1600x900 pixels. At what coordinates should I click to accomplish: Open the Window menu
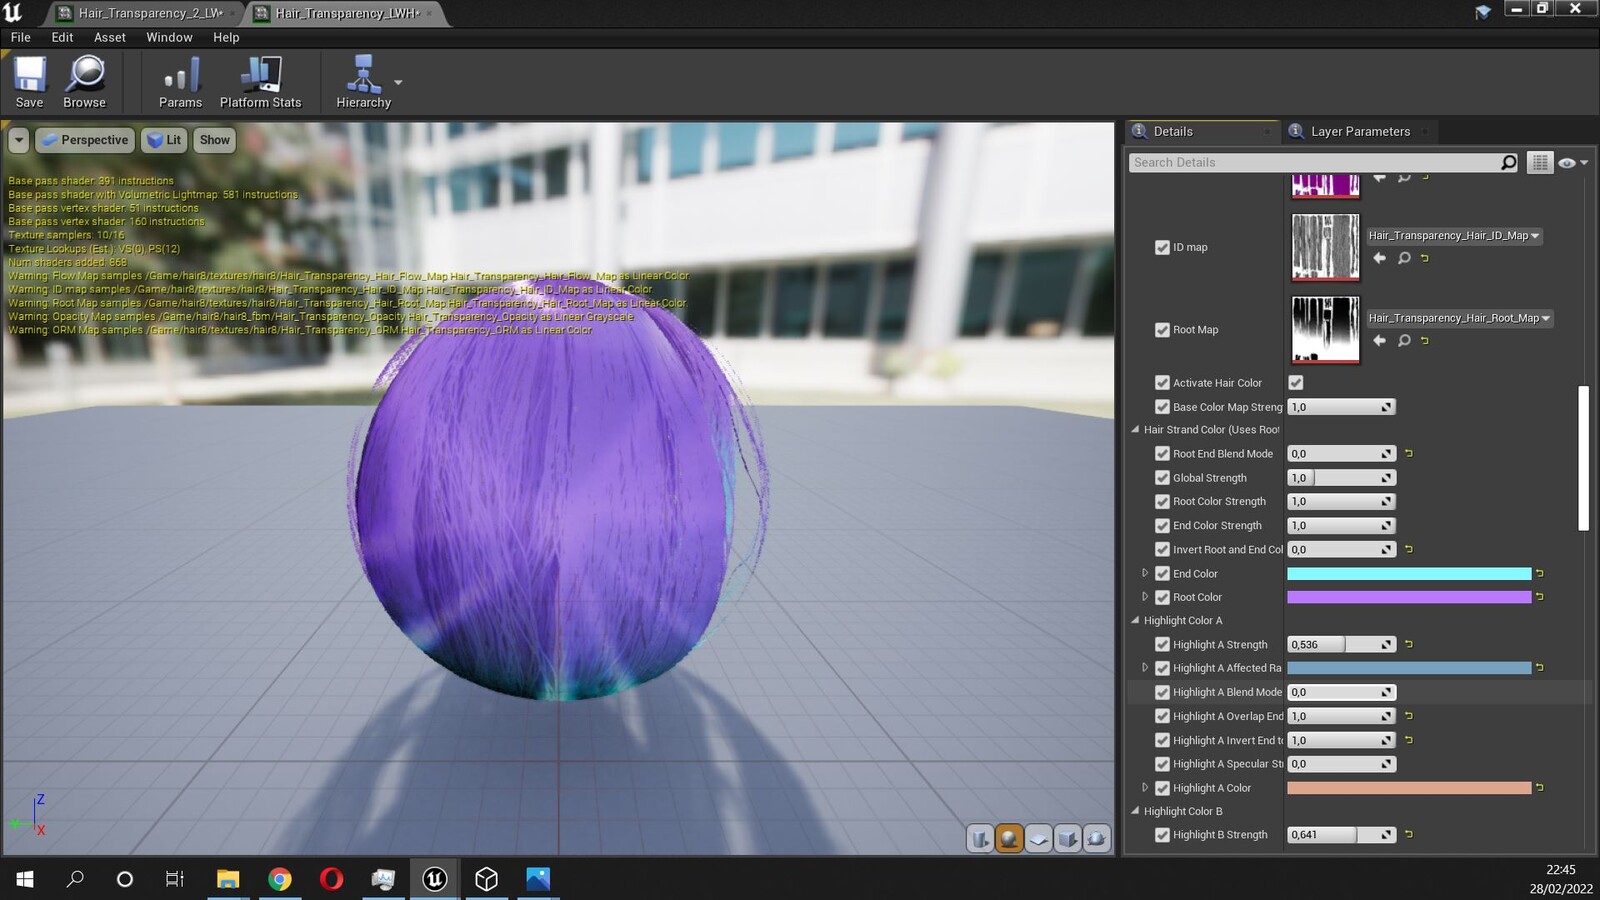[169, 37]
